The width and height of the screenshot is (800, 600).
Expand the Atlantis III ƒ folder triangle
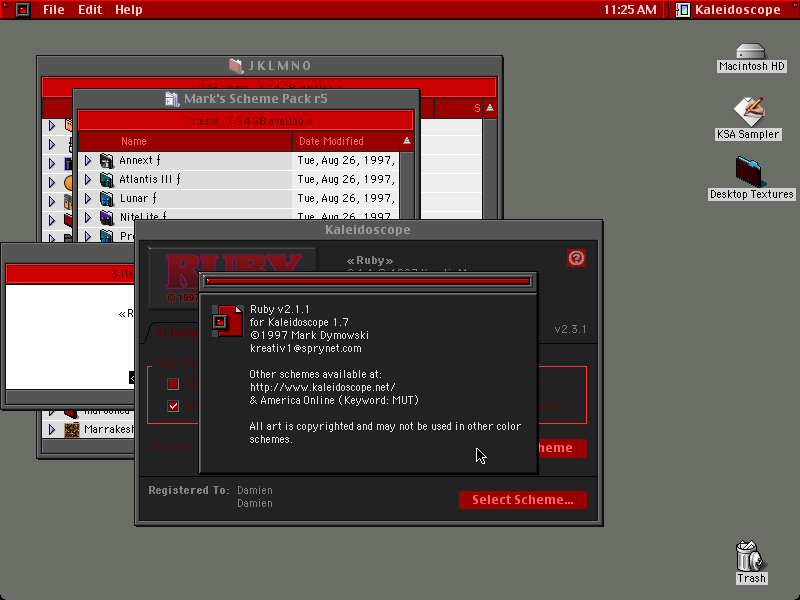(88, 180)
